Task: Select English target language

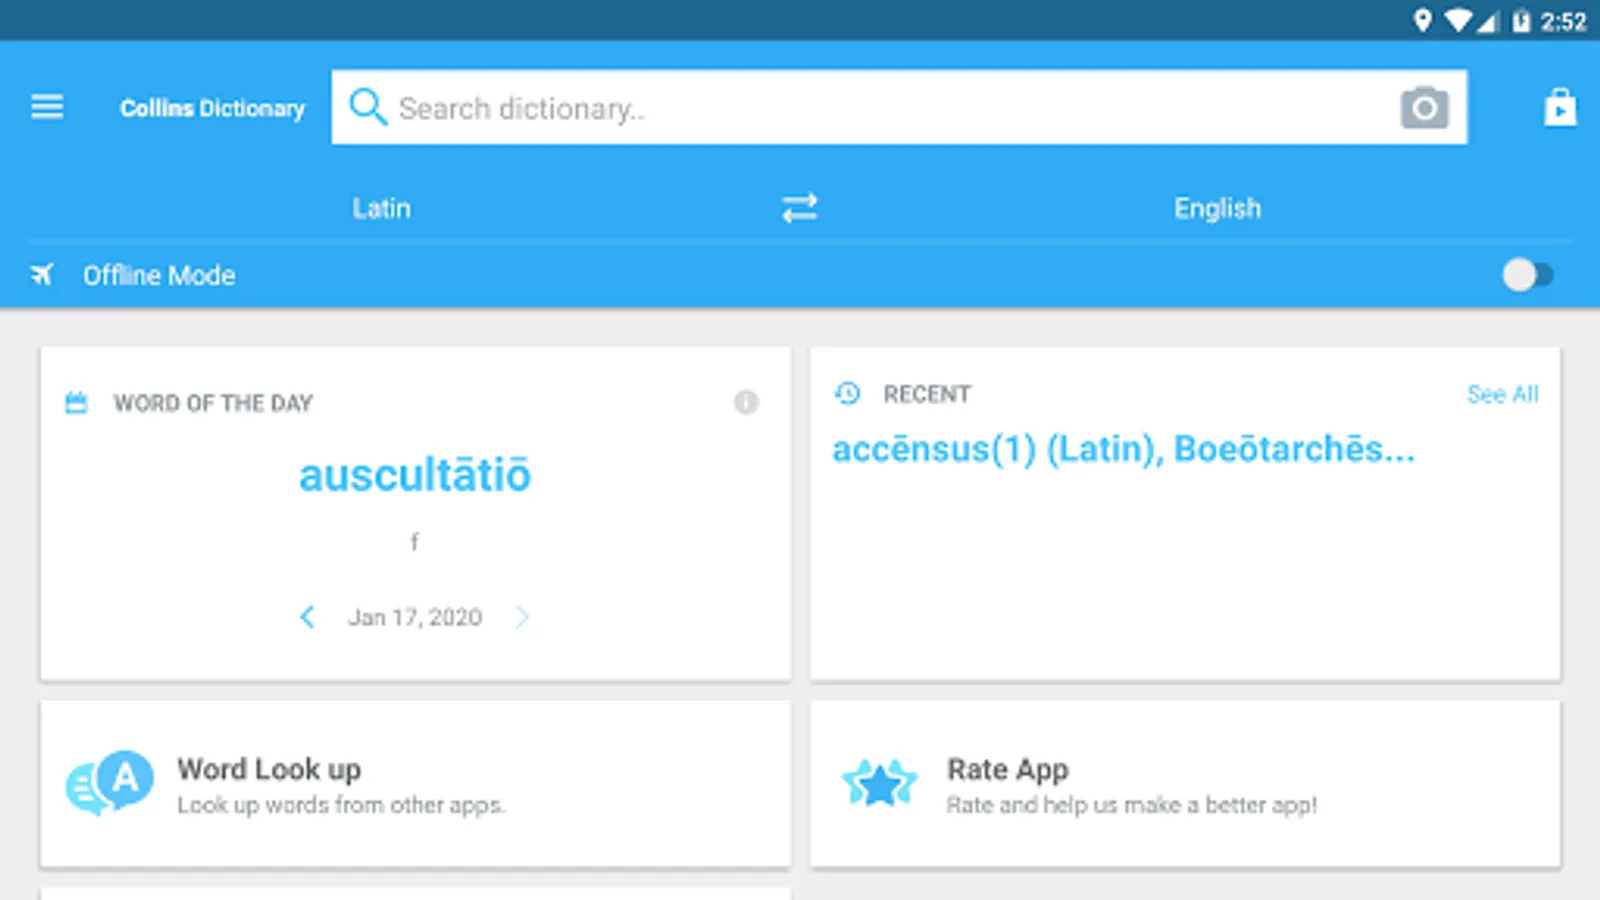Action: pos(1217,208)
